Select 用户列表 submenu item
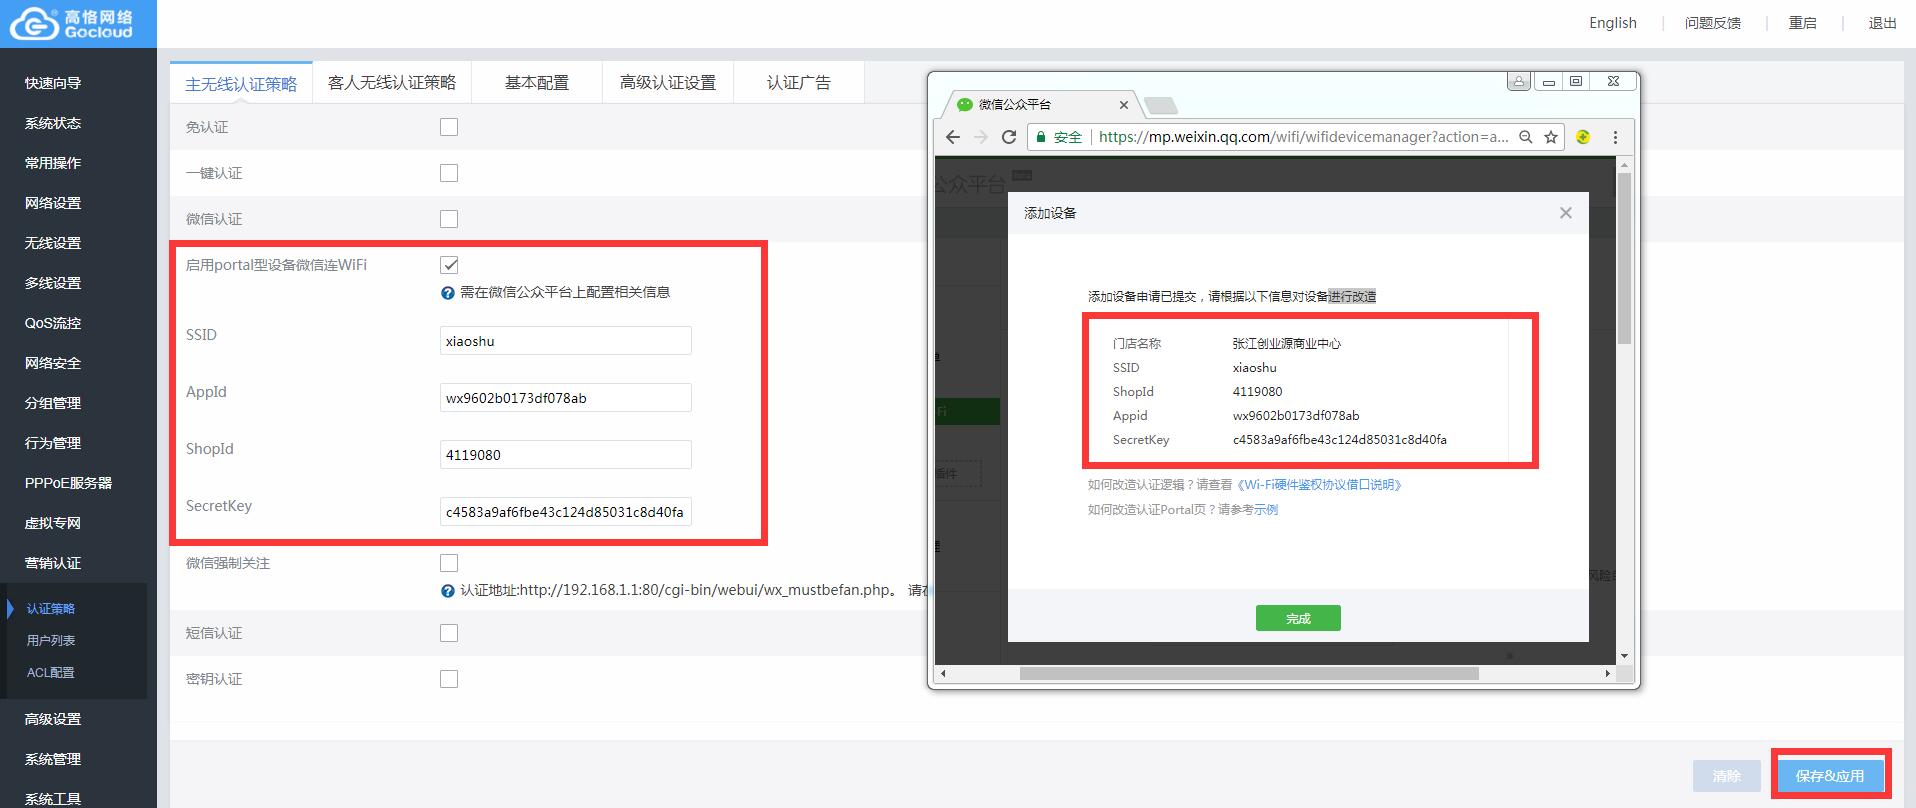Viewport: 1916px width, 808px height. 51,641
